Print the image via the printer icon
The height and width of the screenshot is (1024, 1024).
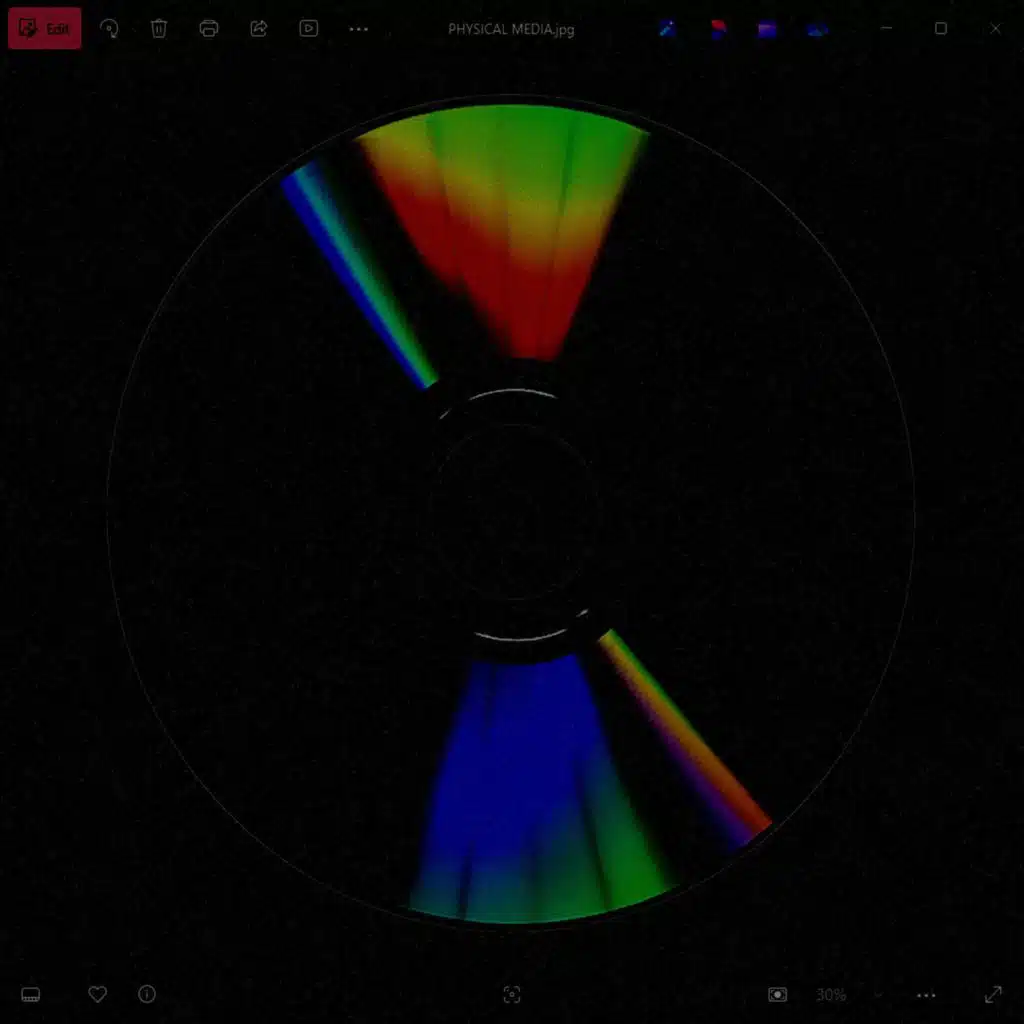(x=209, y=29)
